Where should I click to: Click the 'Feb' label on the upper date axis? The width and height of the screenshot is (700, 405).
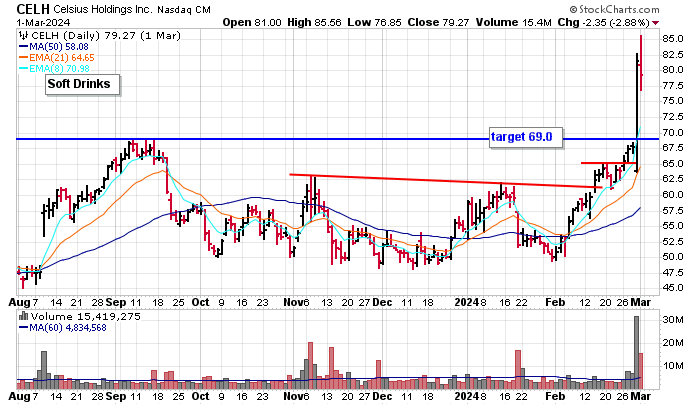pos(555,302)
